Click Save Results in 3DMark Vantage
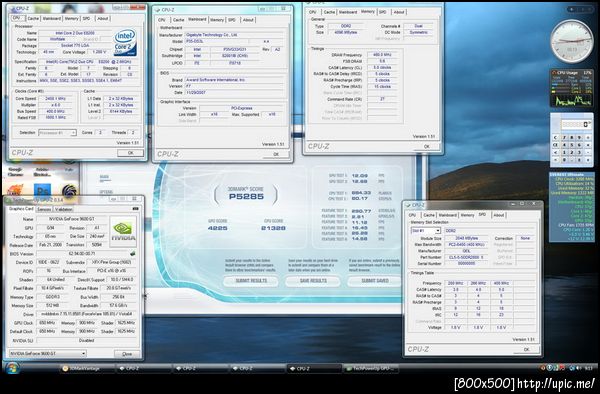600x394 pixels. (313, 281)
